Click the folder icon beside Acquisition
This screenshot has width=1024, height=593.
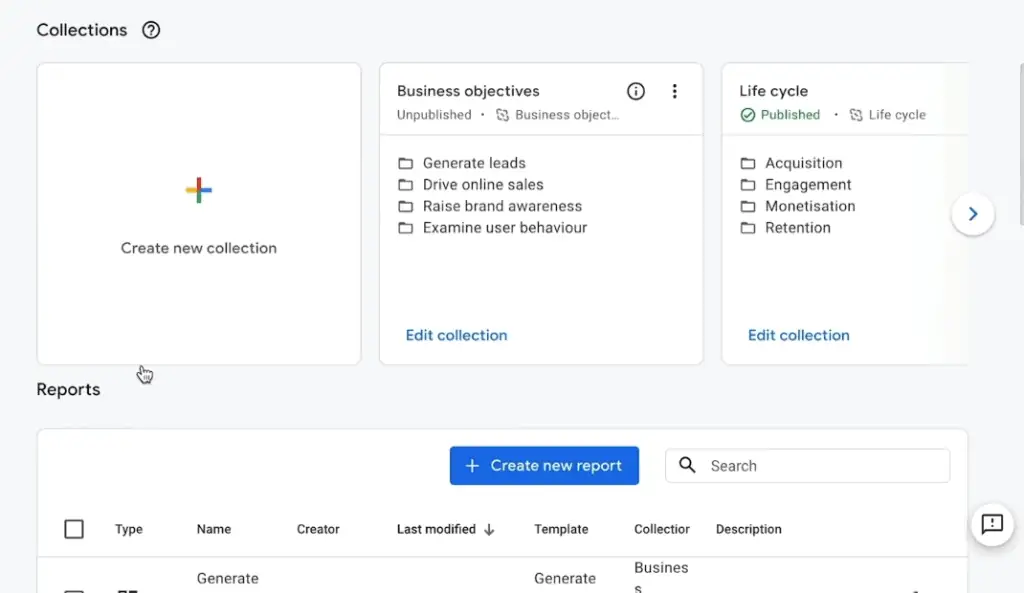coord(748,162)
